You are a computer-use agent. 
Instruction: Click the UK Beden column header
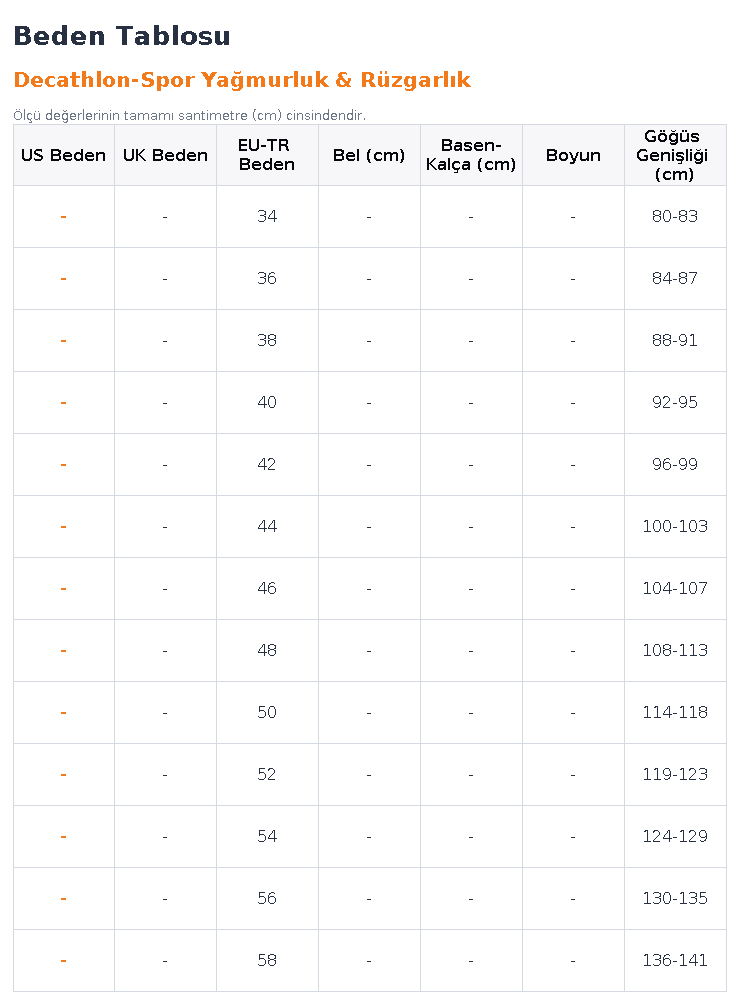165,155
